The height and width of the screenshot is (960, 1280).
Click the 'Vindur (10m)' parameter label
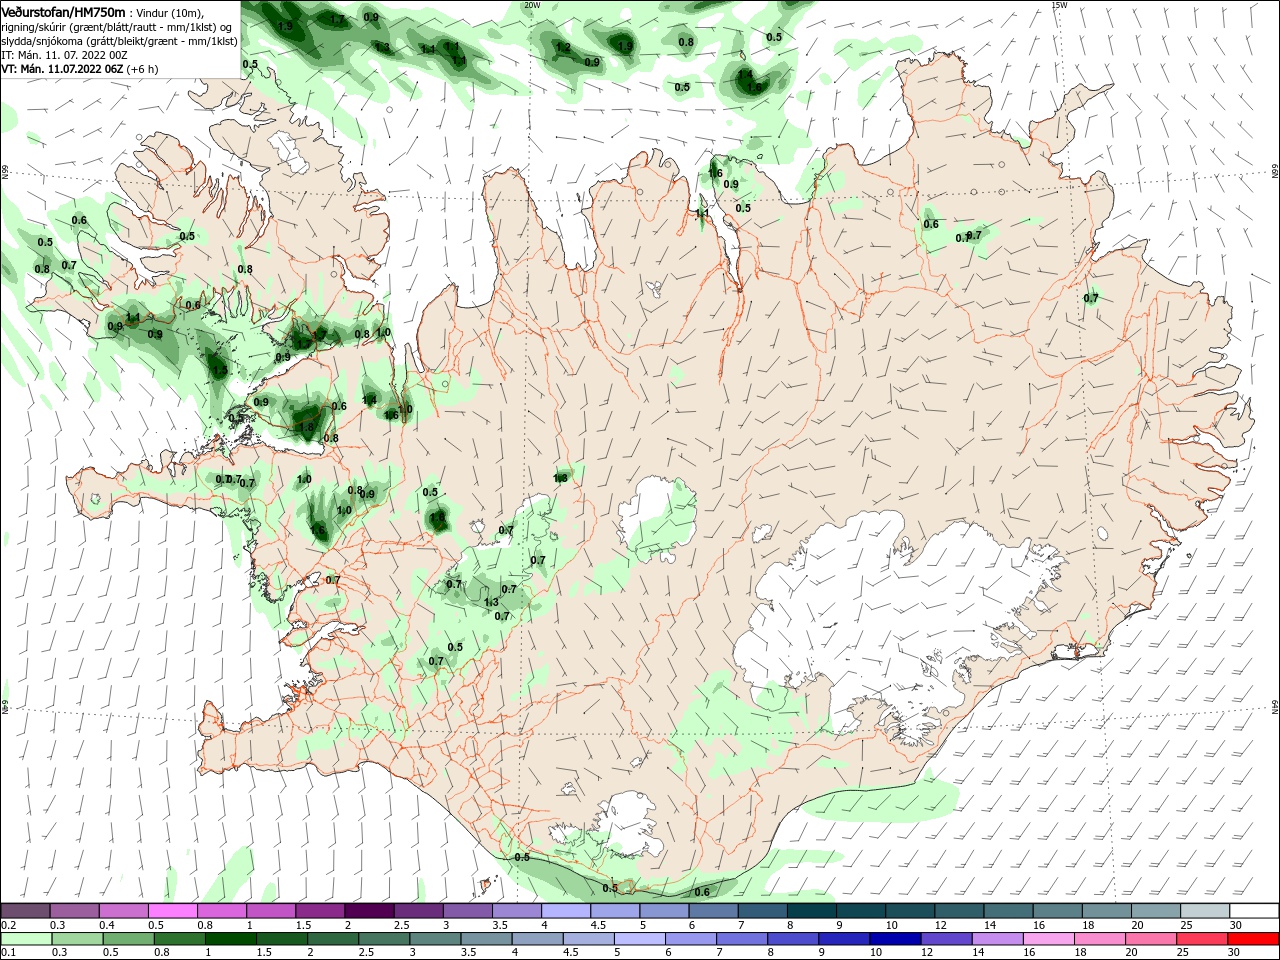(x=170, y=12)
